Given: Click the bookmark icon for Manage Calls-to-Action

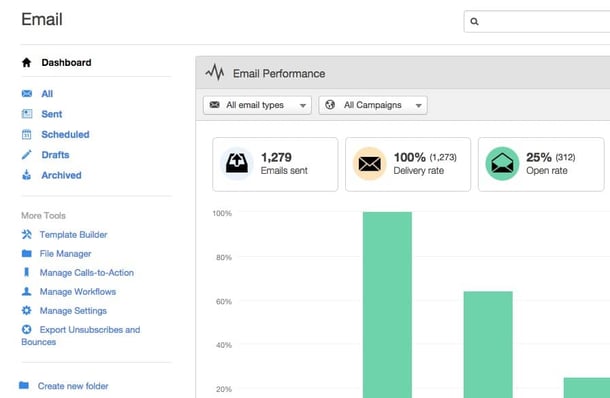Looking at the screenshot, I should 26,272.
